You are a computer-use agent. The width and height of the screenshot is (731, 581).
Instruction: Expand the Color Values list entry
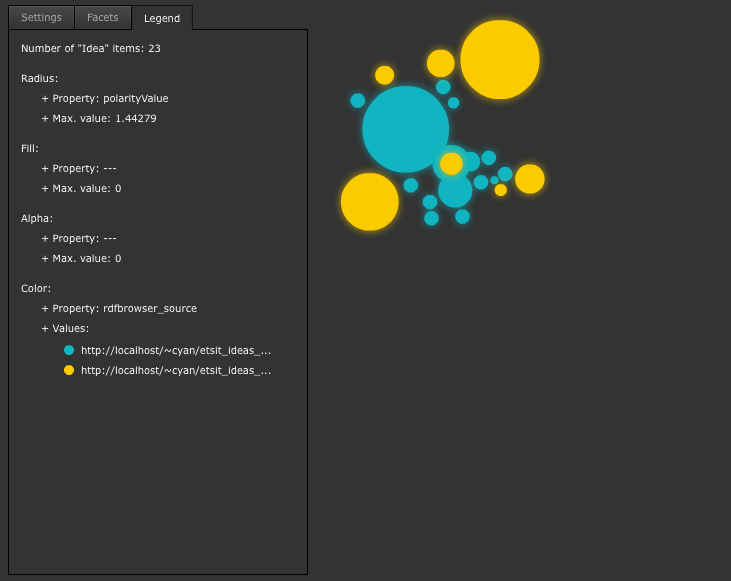tap(65, 328)
